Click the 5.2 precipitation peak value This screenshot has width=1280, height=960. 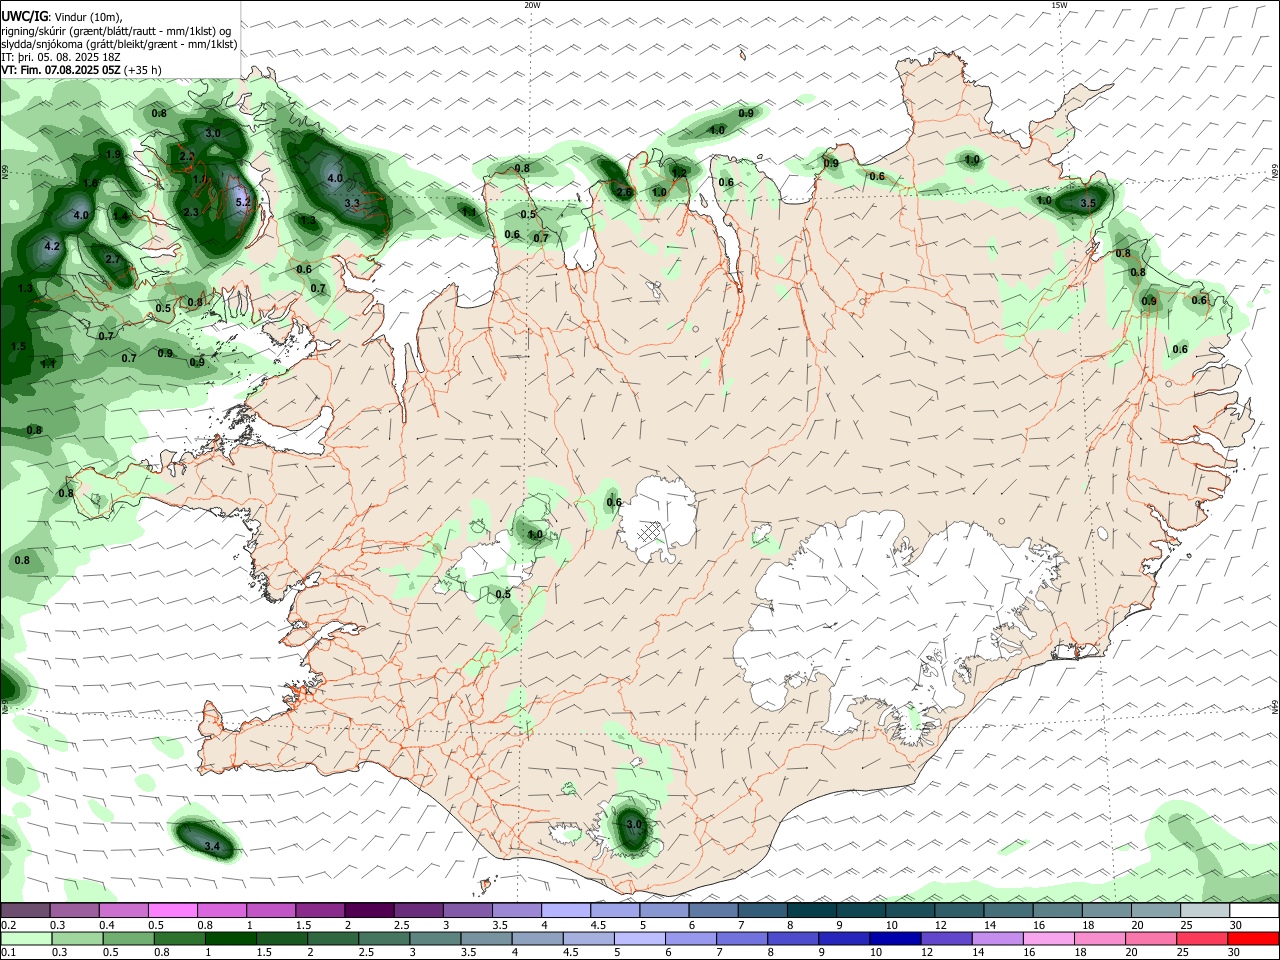pos(242,201)
